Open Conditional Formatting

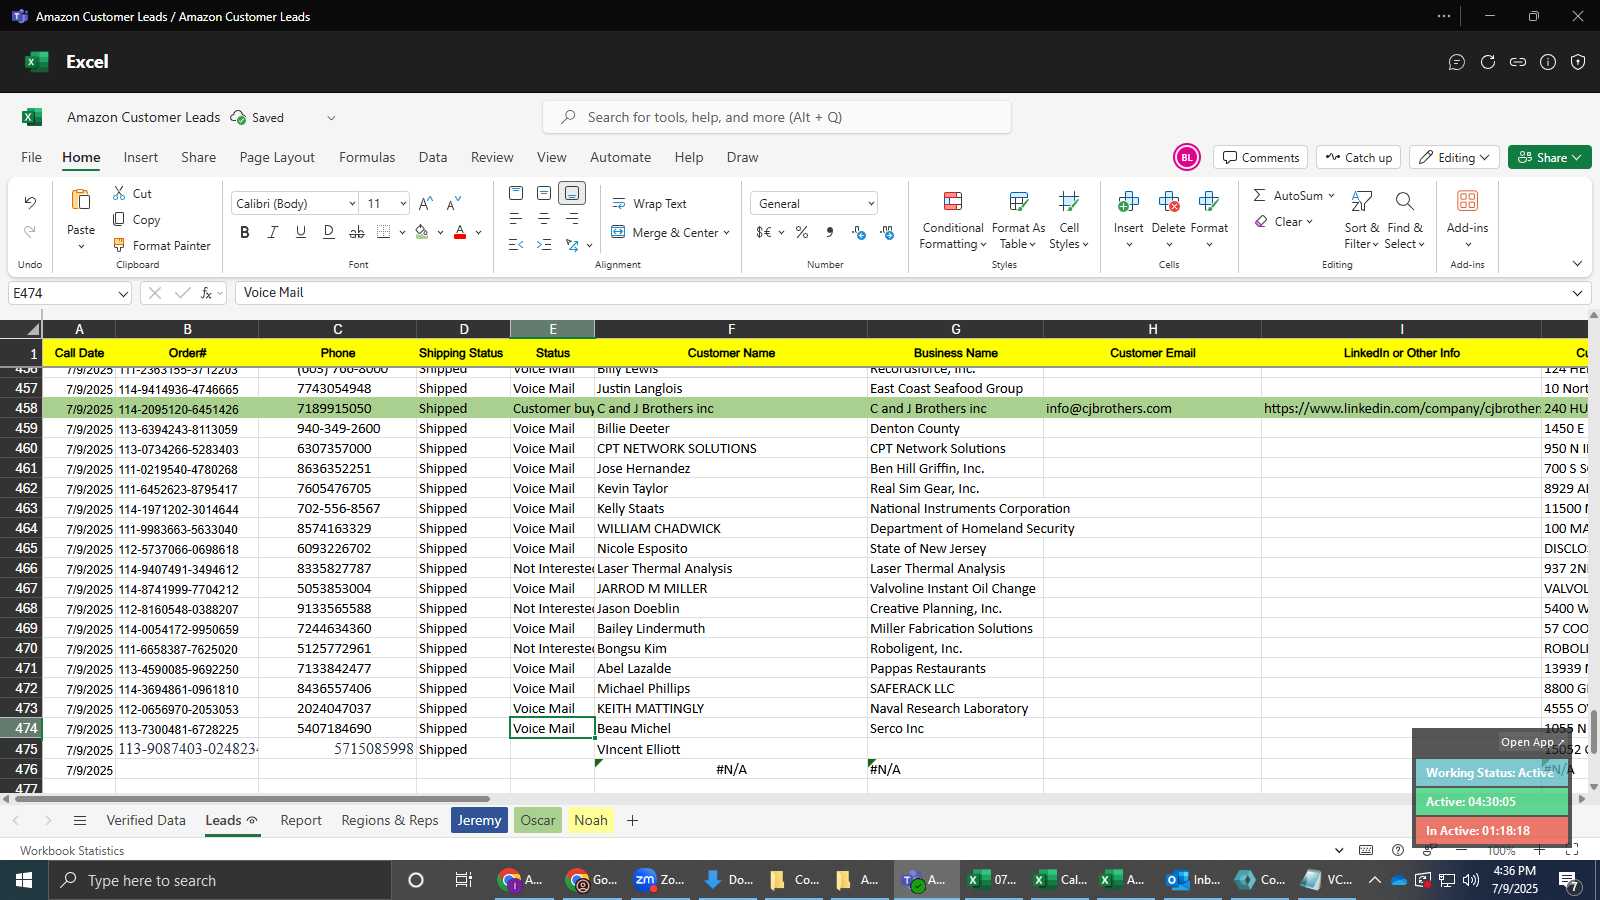[x=953, y=220]
